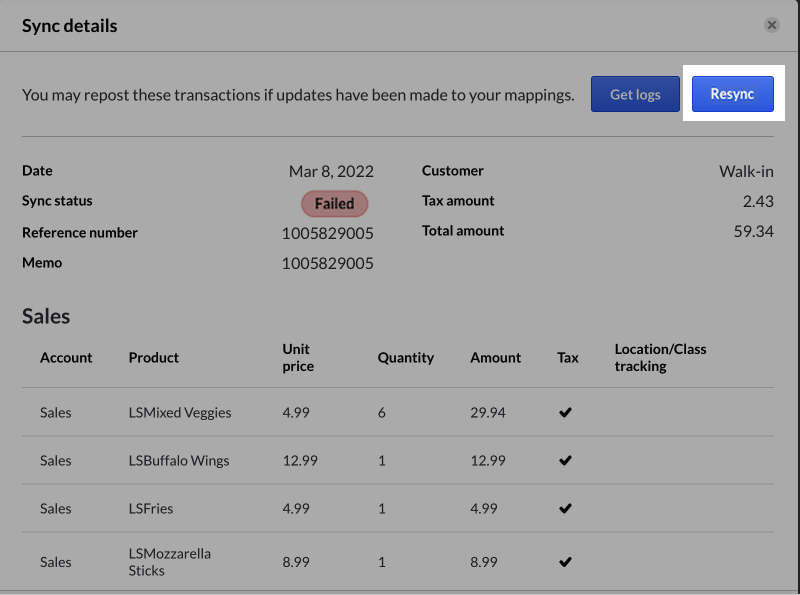Click the Amount column header
This screenshot has width=800, height=595.
(495, 357)
